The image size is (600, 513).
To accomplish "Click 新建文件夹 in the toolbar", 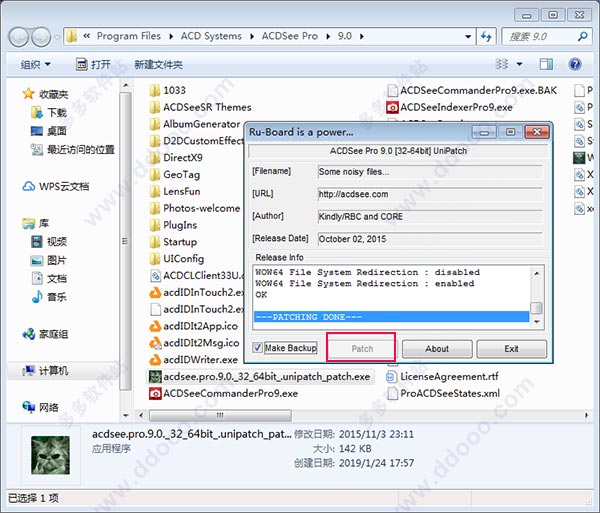I will coord(158,64).
